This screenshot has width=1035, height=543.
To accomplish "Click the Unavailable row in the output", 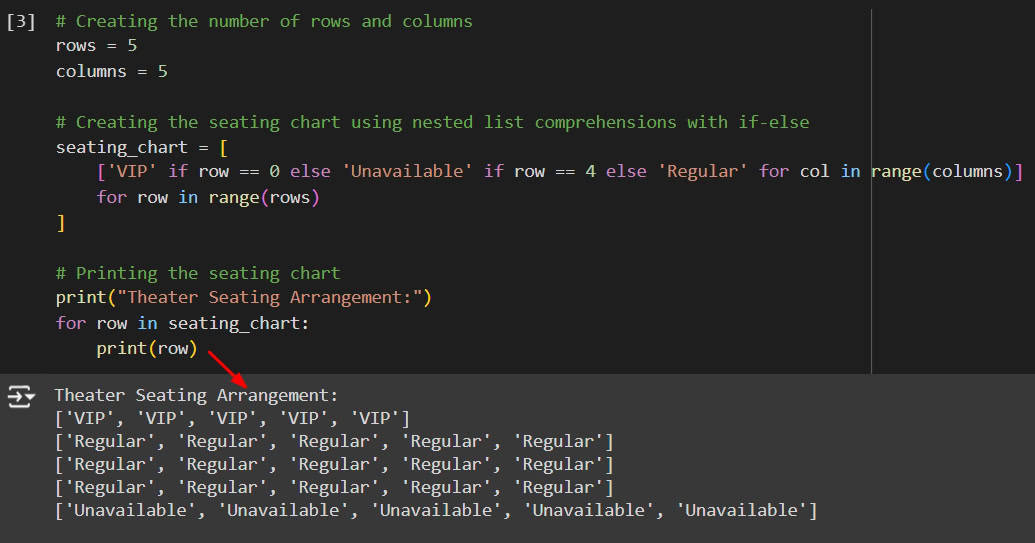I will 435,510.
